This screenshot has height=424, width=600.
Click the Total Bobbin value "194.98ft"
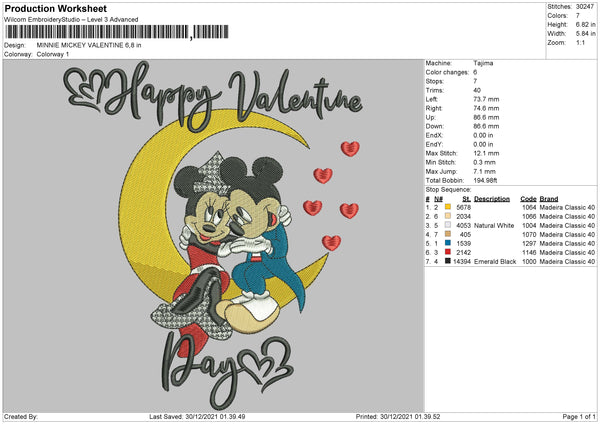pos(485,180)
